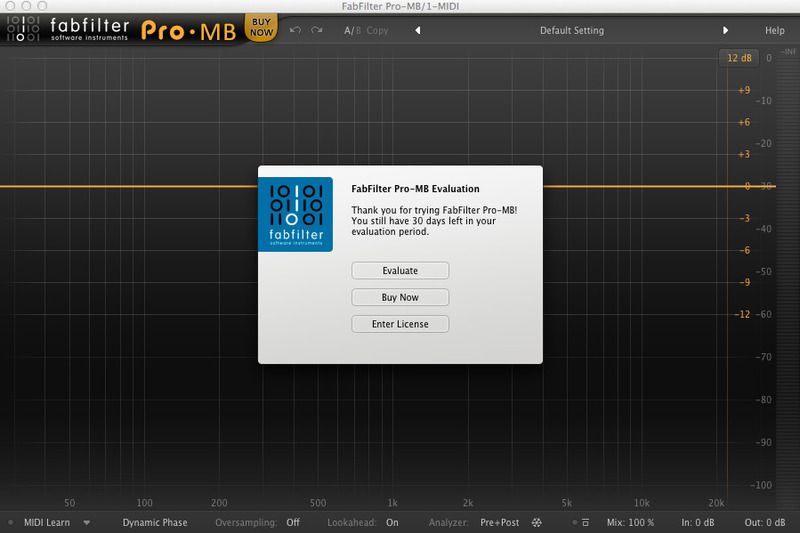The image size is (800, 533).
Task: Copy the current A/B state
Action: [x=377, y=31]
